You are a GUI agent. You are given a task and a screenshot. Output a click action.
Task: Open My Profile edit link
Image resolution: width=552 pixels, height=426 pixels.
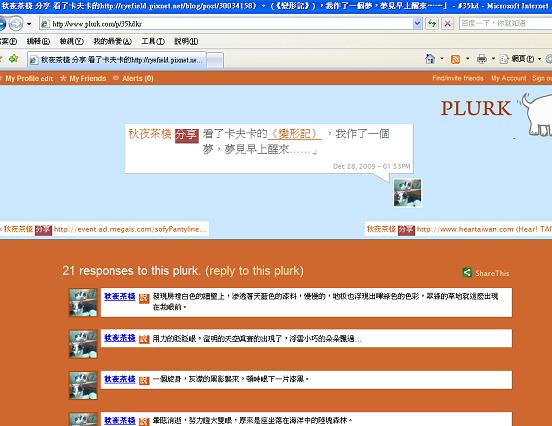[x=29, y=79]
